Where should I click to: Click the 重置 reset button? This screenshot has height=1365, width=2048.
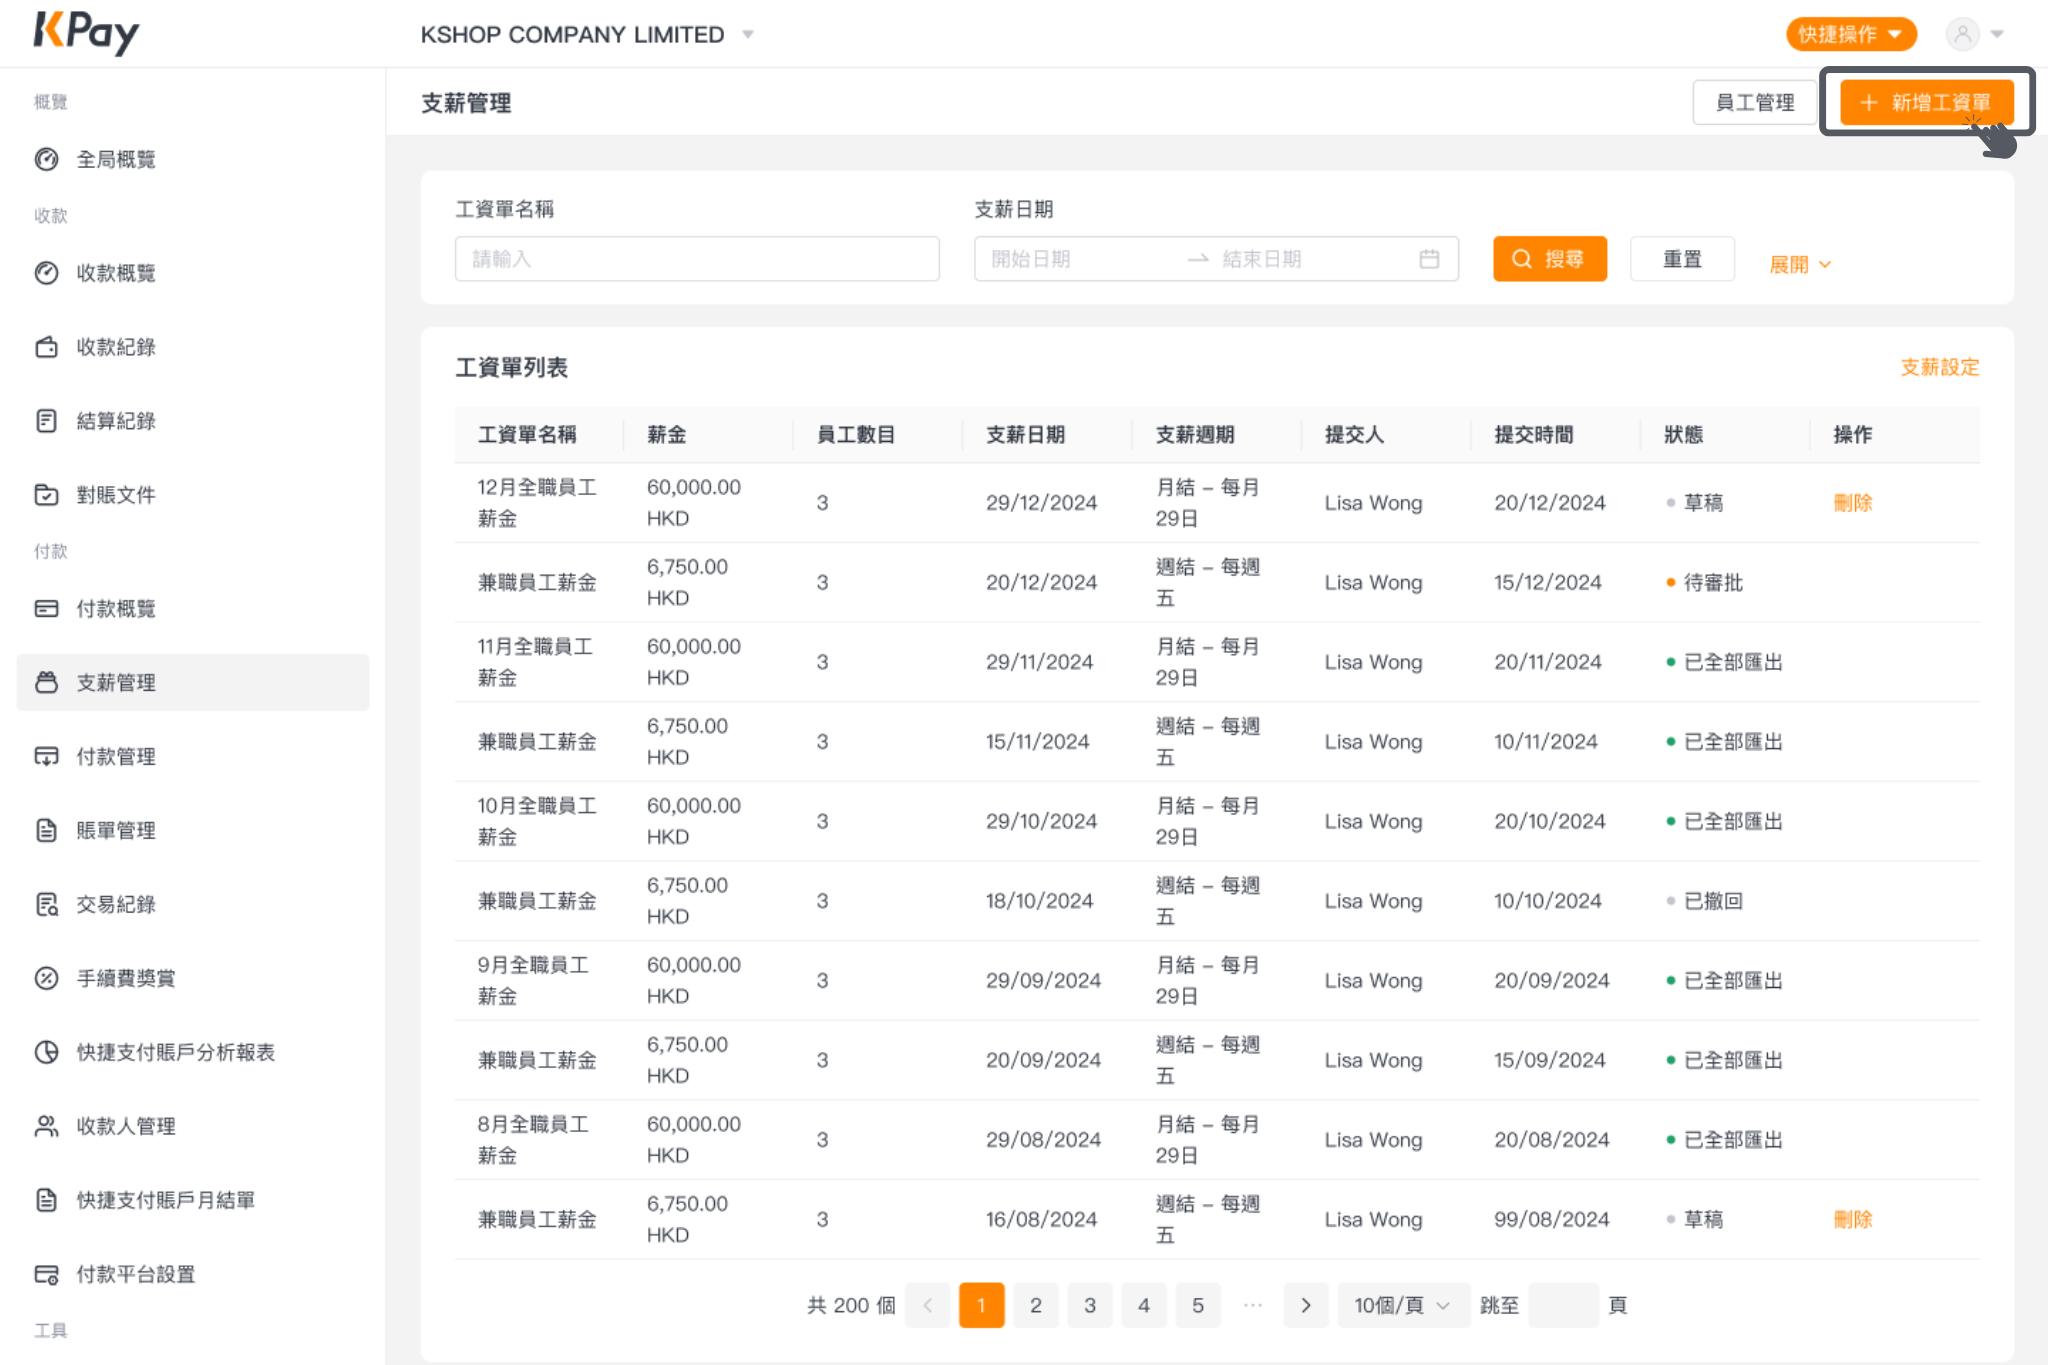[1682, 259]
